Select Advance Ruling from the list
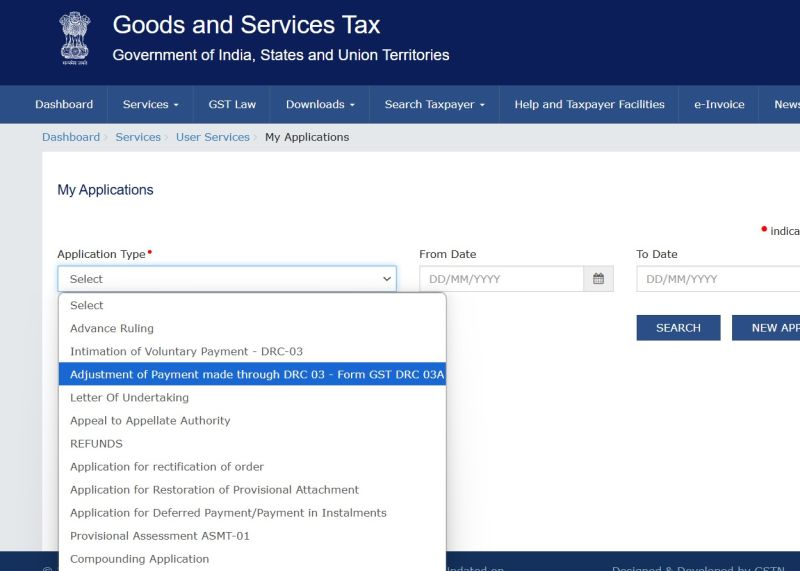The height and width of the screenshot is (571, 800). coord(112,328)
